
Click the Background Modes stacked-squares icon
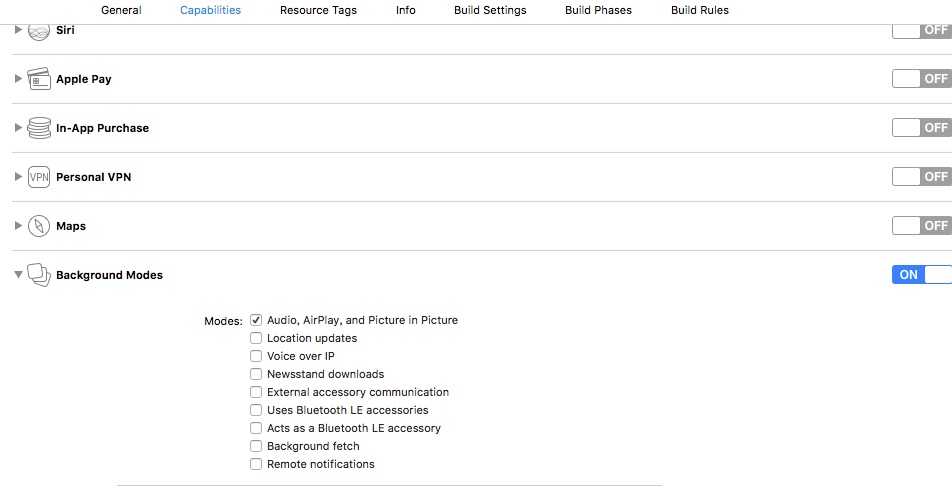pyautogui.click(x=39, y=275)
